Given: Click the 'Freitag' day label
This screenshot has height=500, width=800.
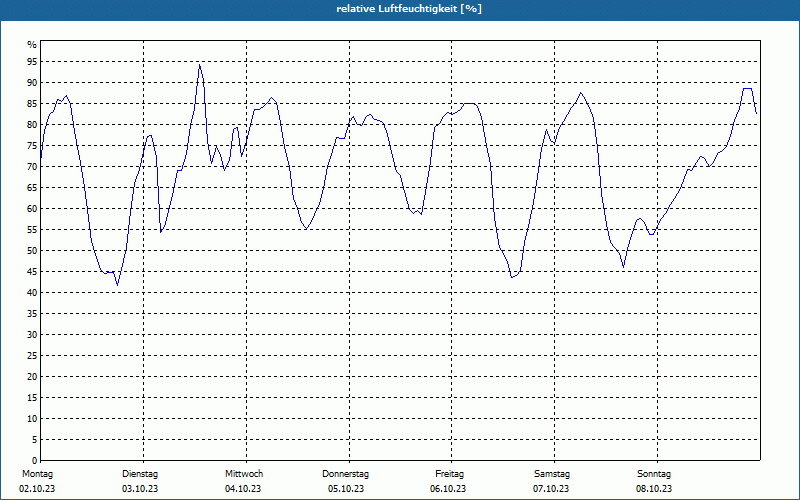Looking at the screenshot, I should [x=449, y=474].
